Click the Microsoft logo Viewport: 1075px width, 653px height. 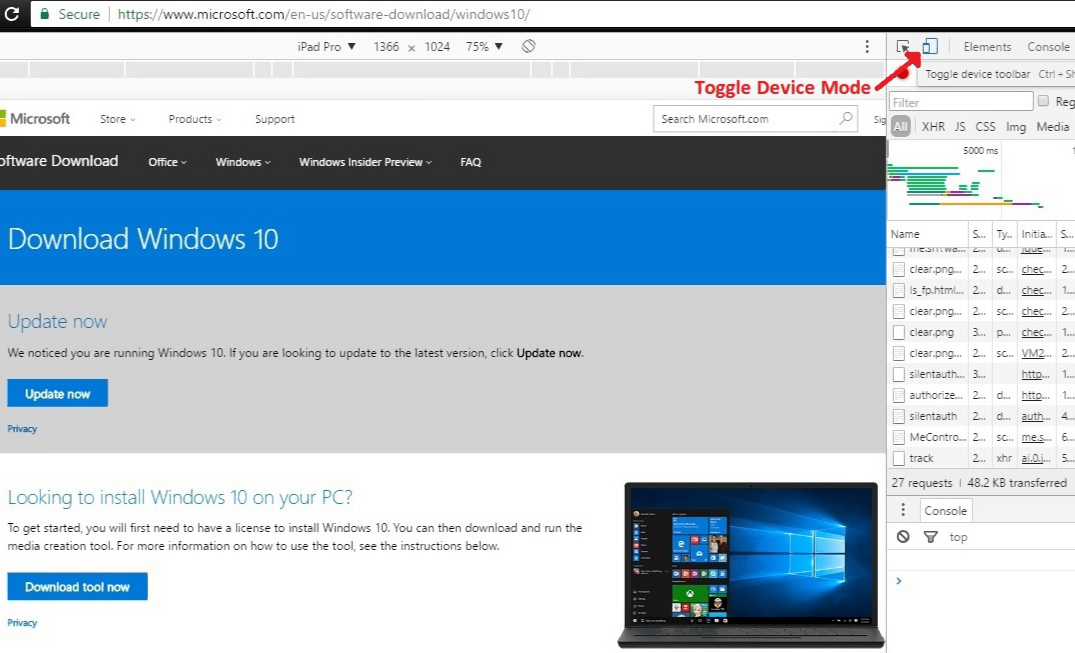pos(35,119)
